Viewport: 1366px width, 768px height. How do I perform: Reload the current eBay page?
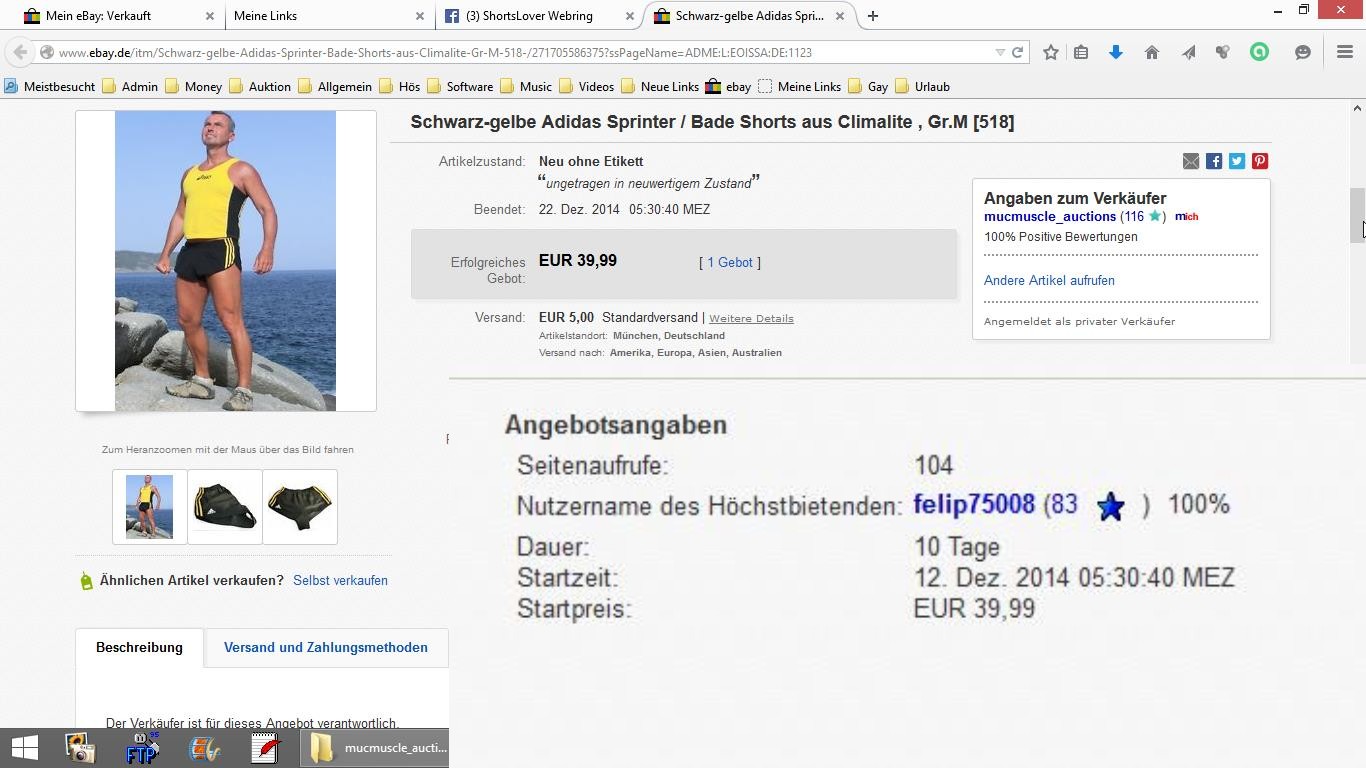coord(1017,53)
